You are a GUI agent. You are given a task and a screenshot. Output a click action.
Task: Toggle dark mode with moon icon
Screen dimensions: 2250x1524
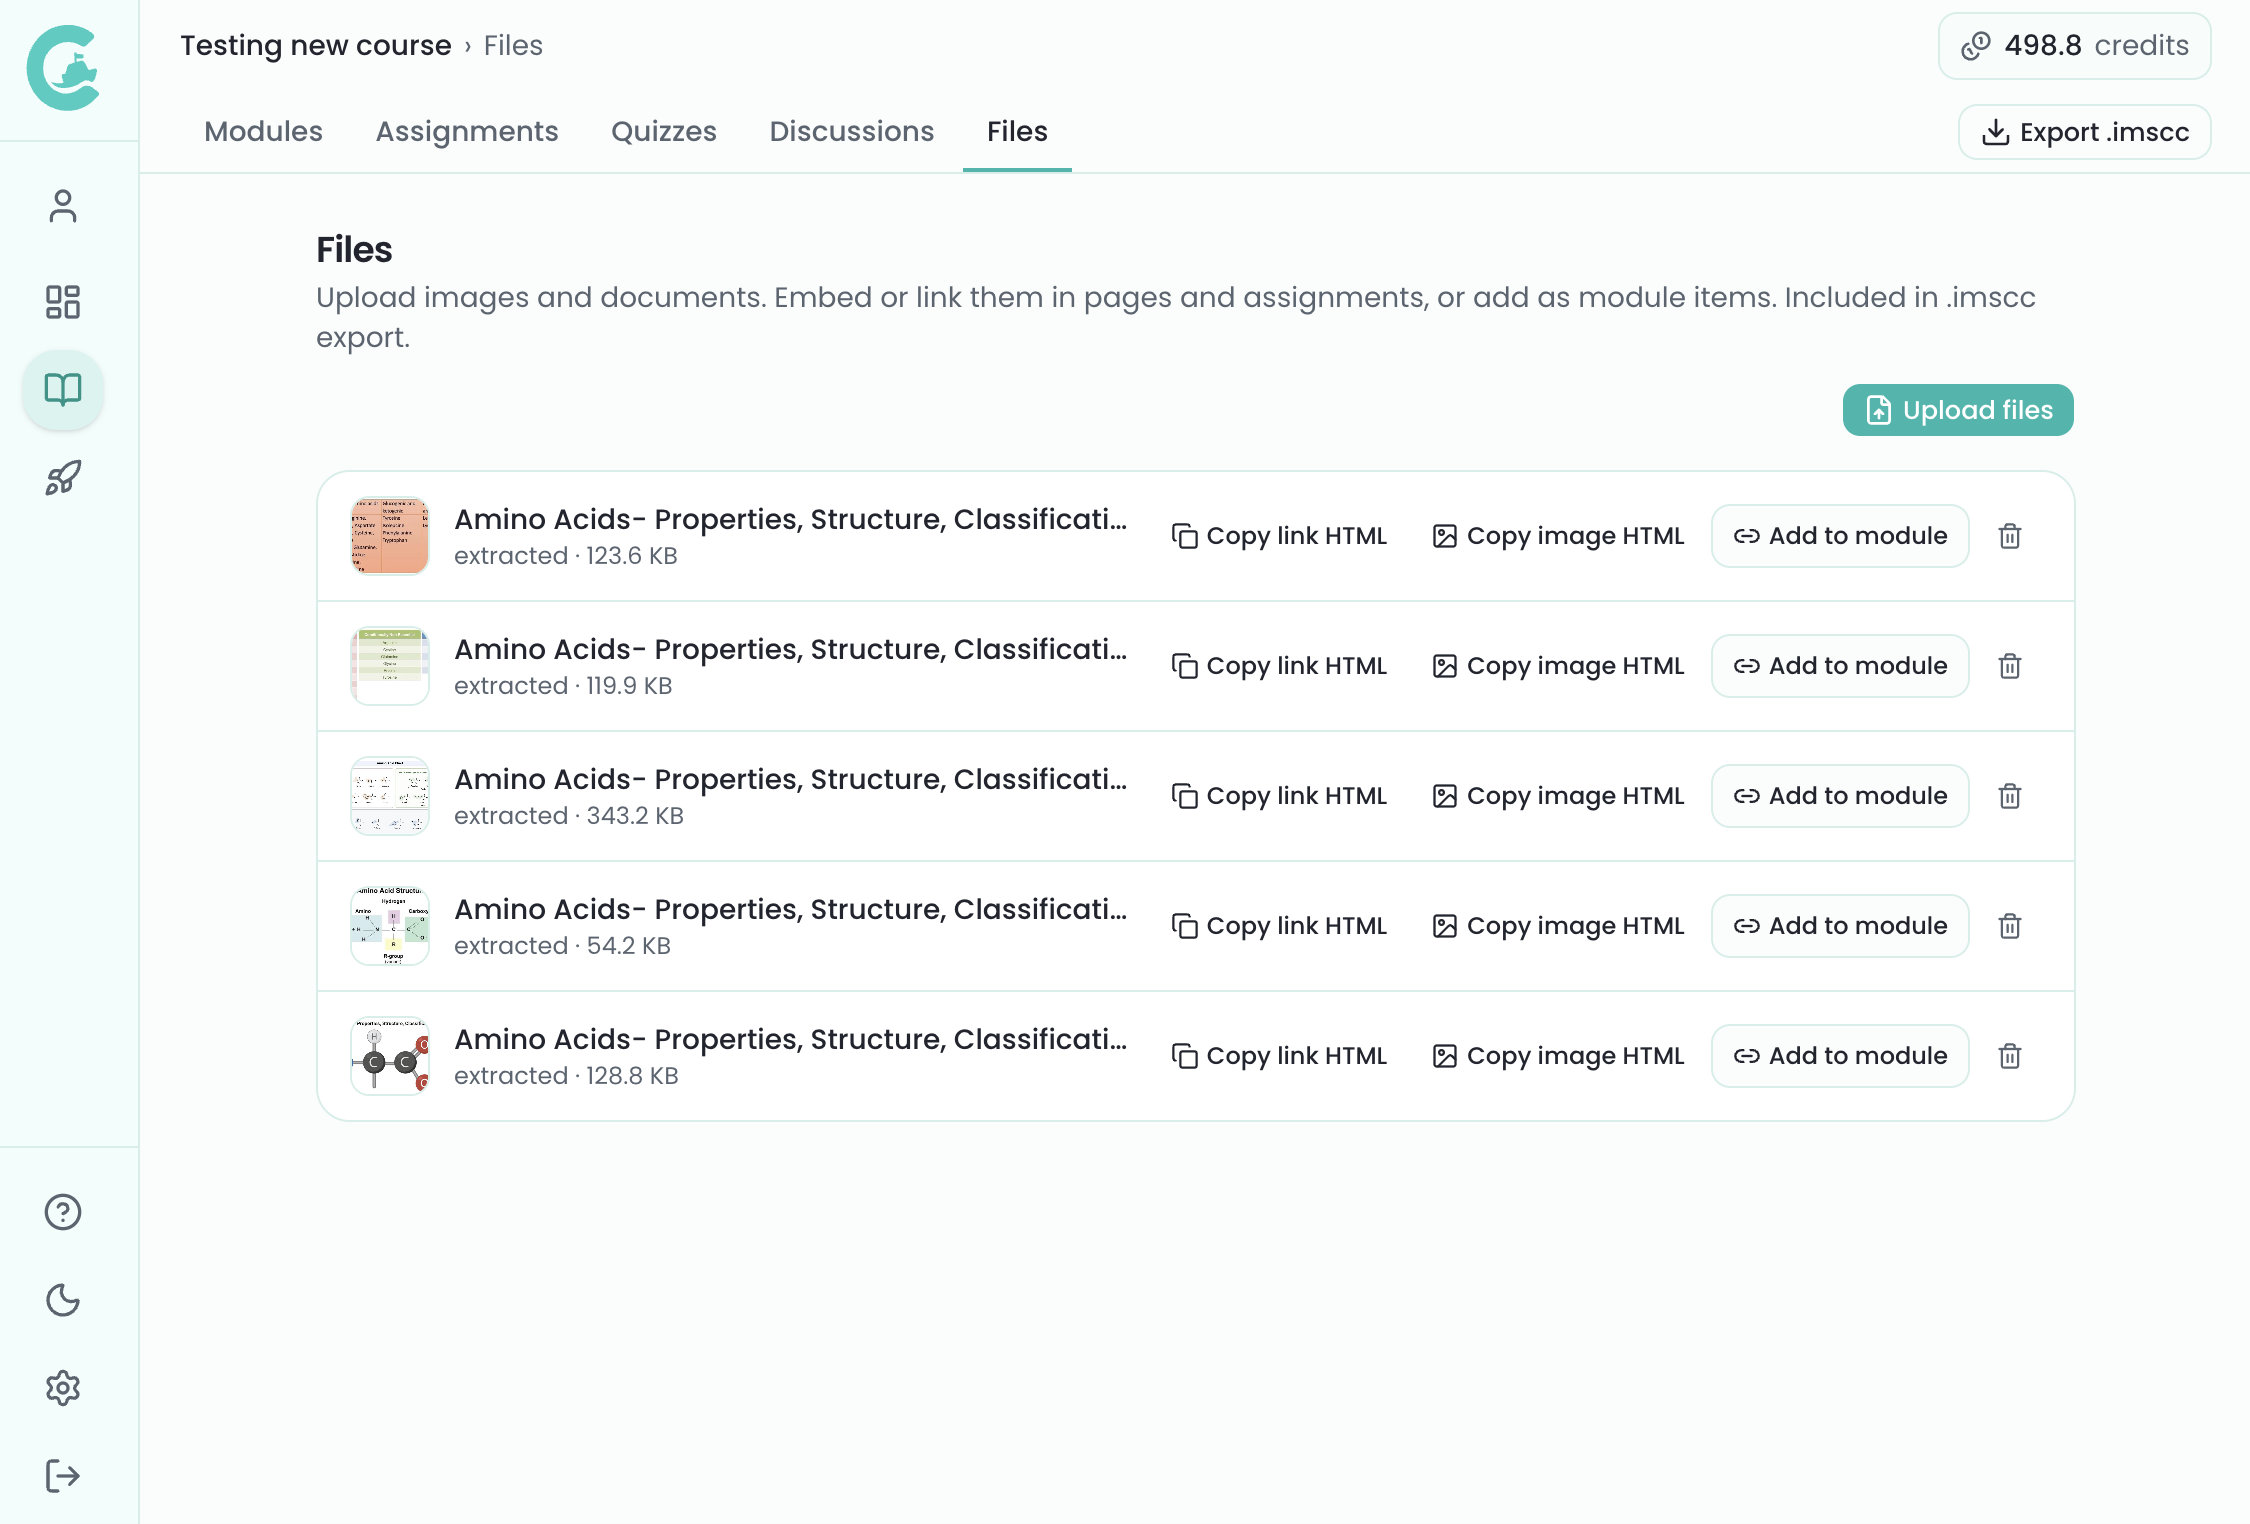(63, 1300)
